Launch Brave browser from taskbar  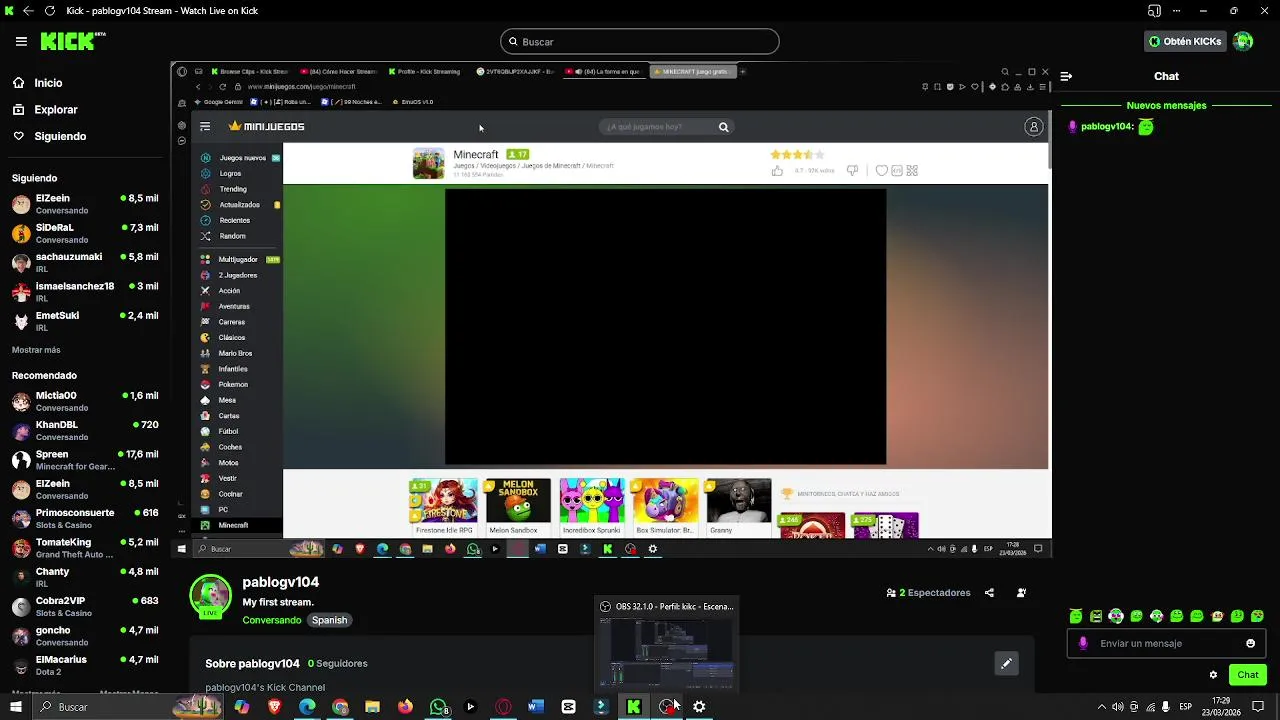tap(274, 707)
